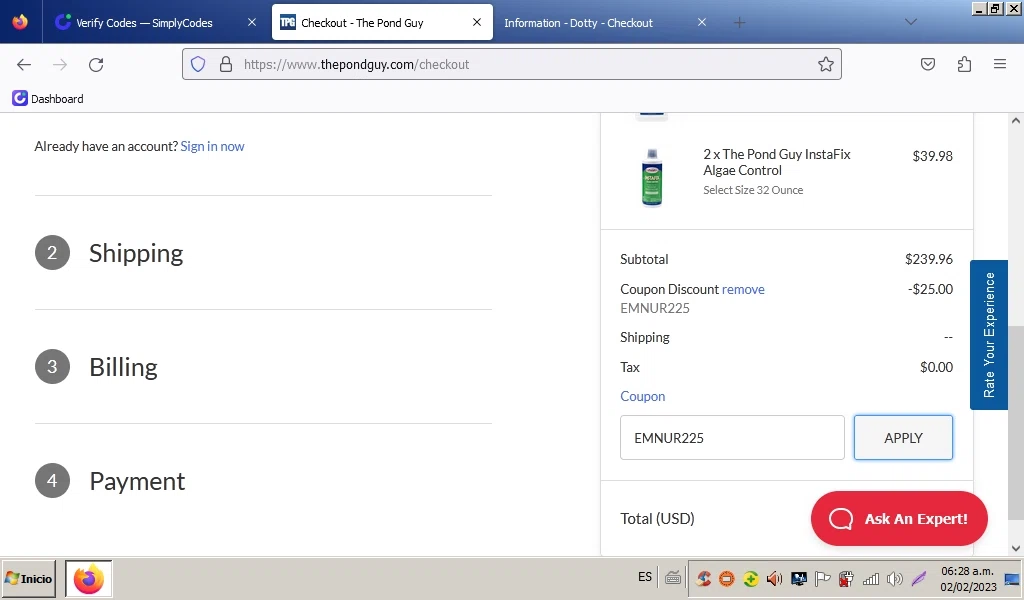Click the Coupon link

(643, 396)
